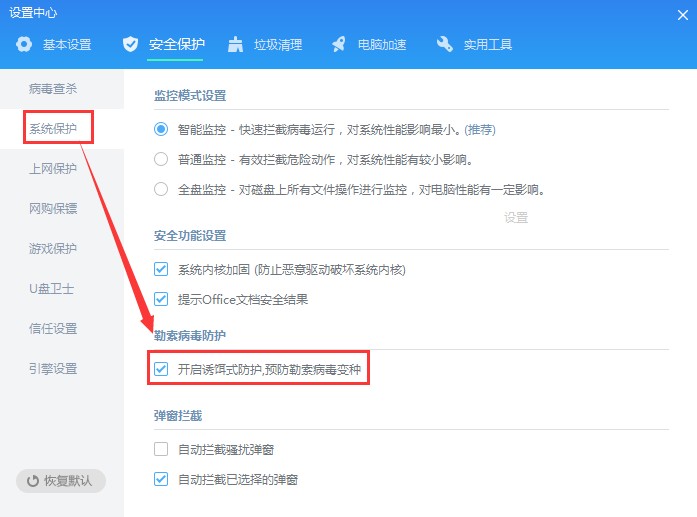
Task: Click the broom icon beside 垃圾清理
Action: click(235, 44)
